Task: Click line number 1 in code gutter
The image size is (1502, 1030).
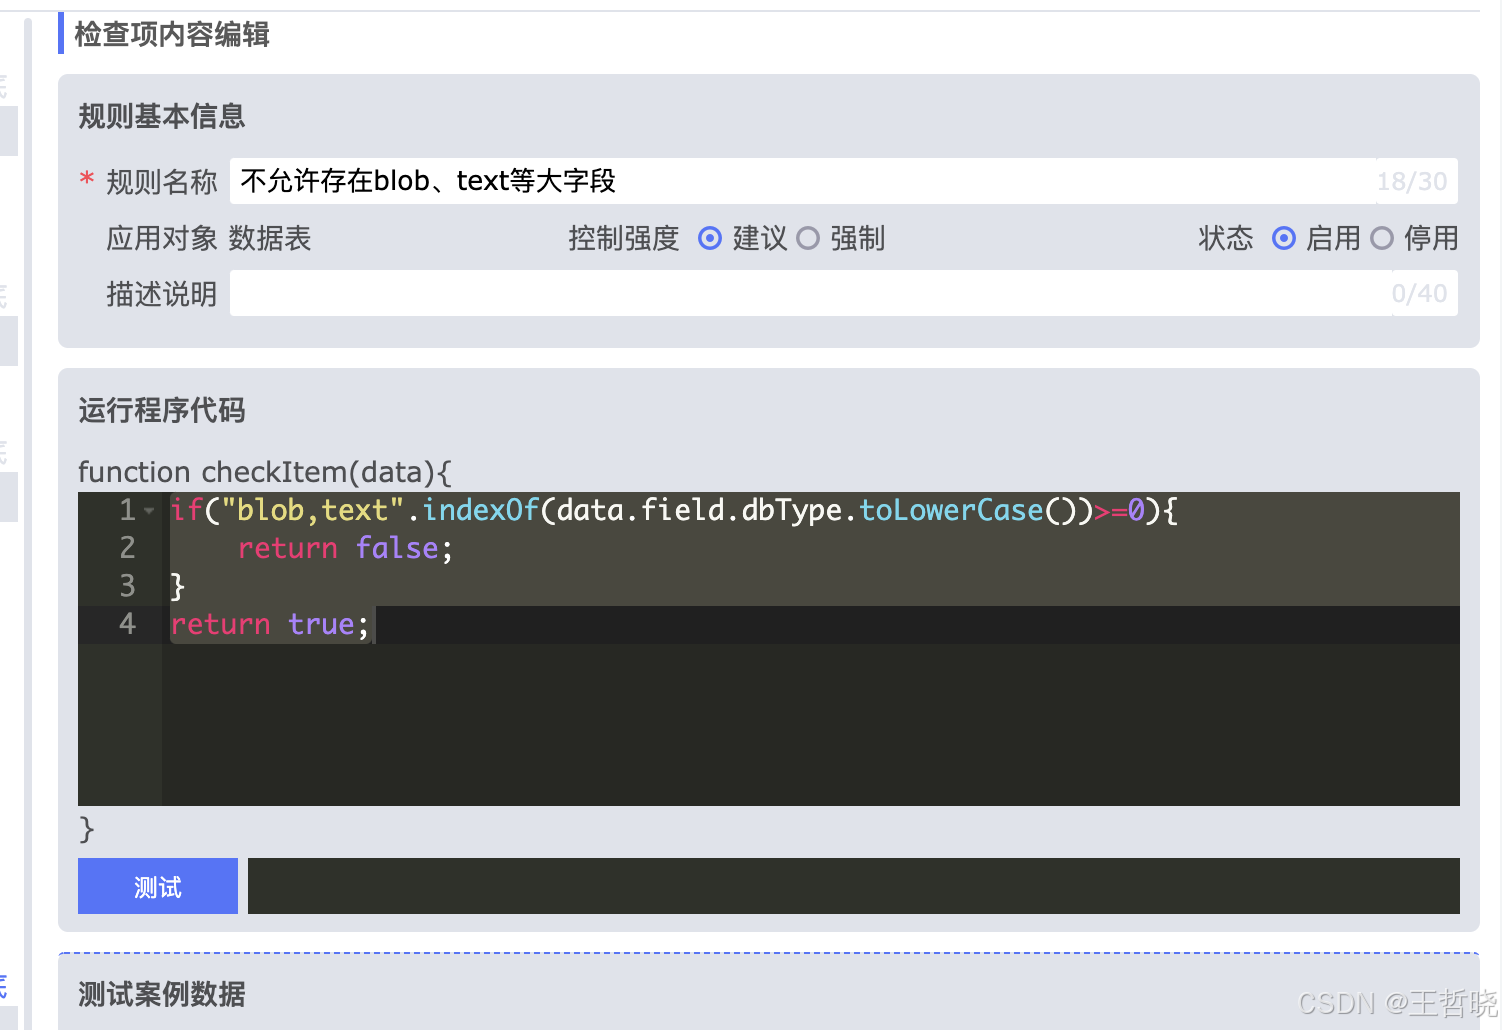Action: 127,510
